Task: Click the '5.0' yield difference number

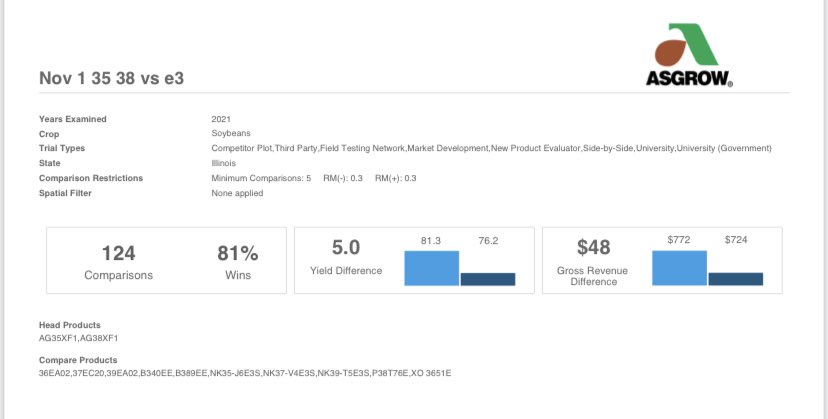Action: [346, 247]
